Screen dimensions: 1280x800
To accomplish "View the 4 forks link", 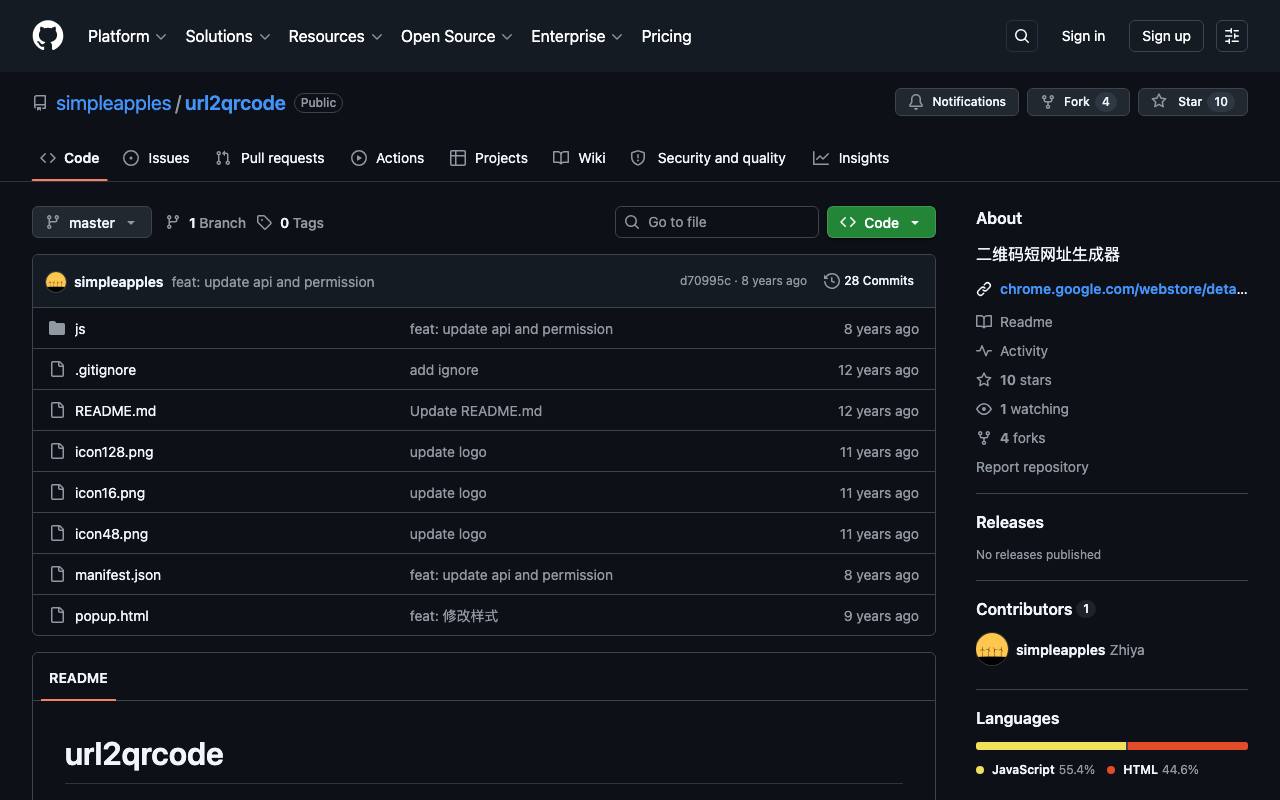I will pyautogui.click(x=1011, y=438).
